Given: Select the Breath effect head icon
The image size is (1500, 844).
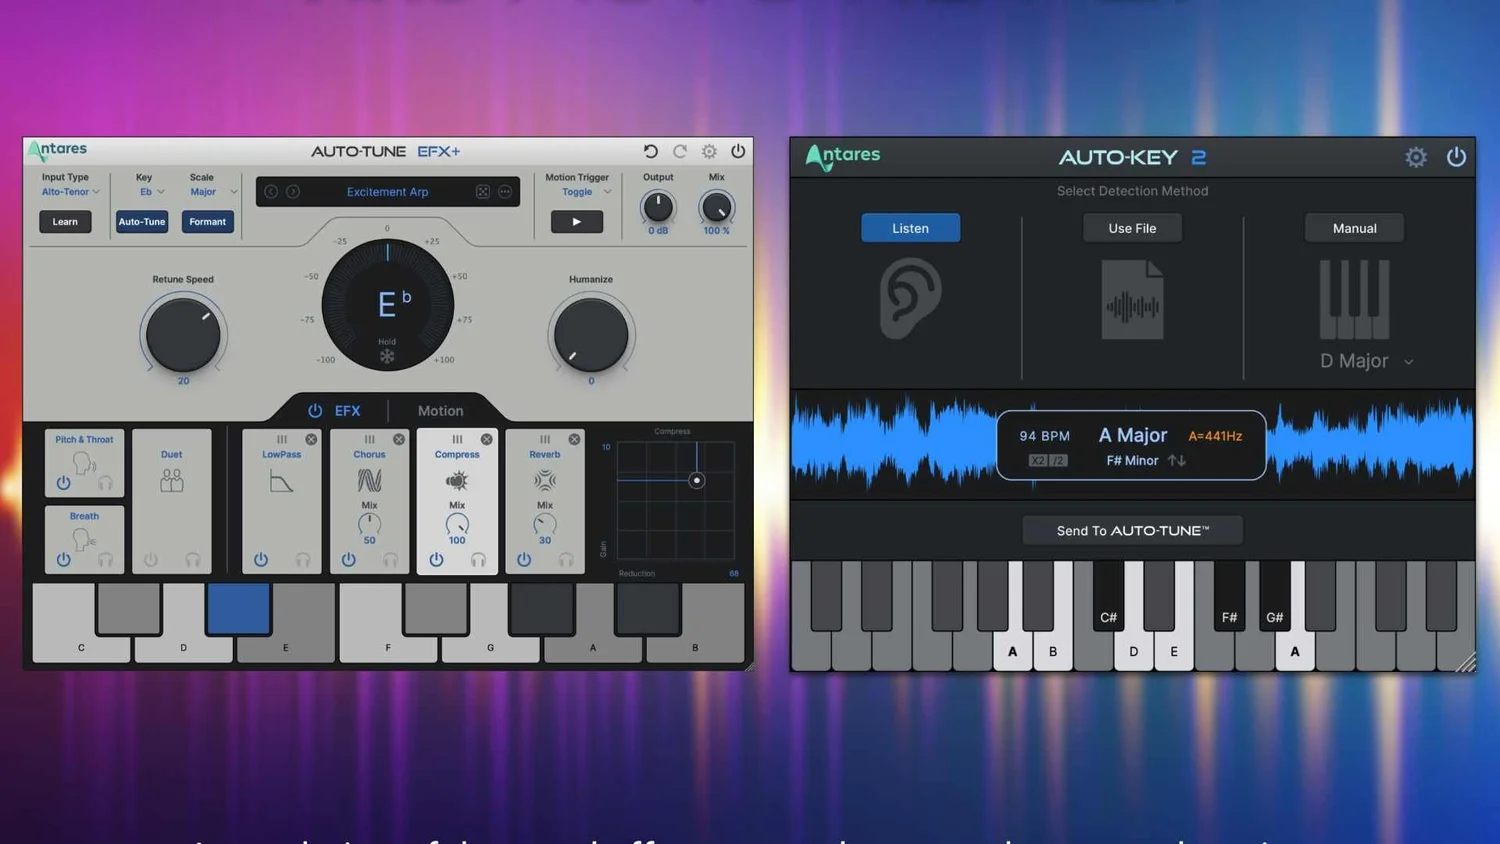Looking at the screenshot, I should point(84,540).
